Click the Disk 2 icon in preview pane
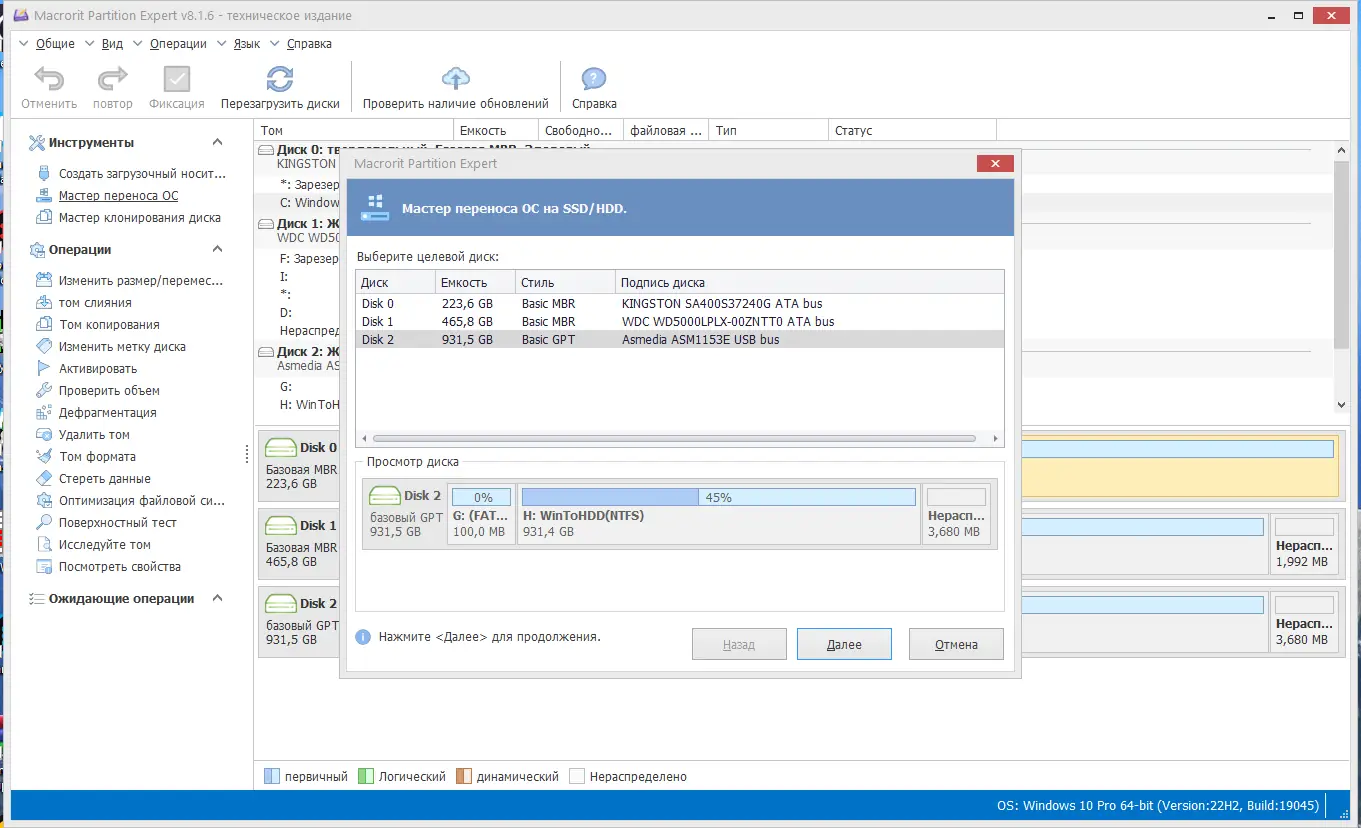 coord(384,495)
